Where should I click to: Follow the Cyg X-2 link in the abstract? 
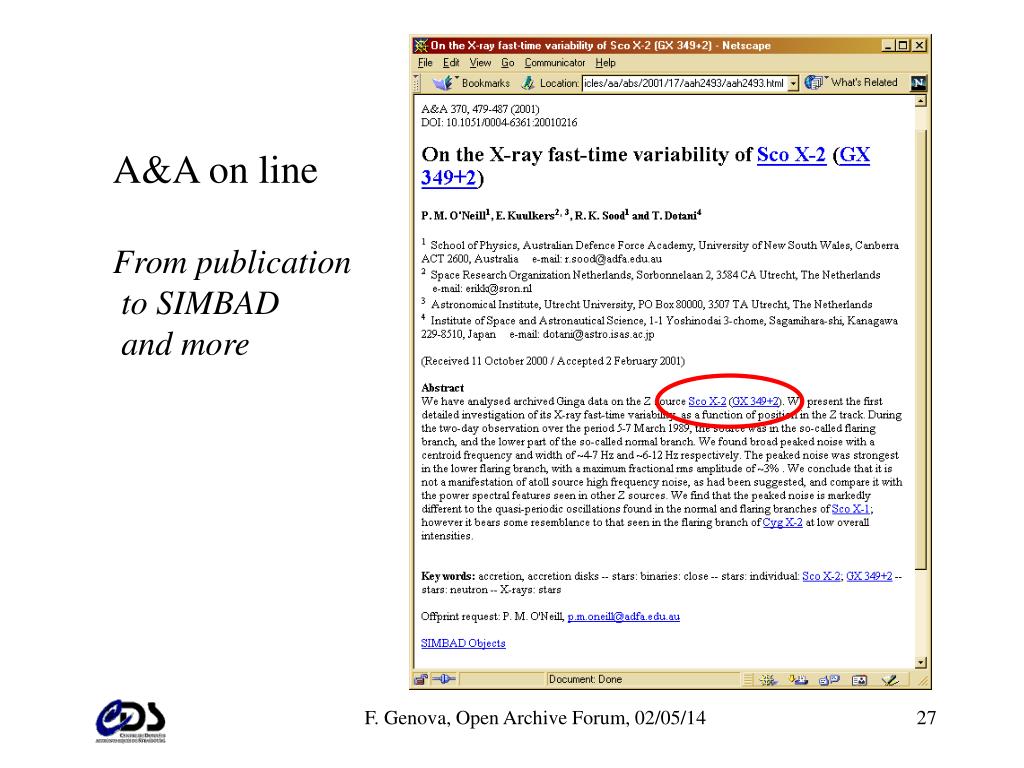[782, 522]
